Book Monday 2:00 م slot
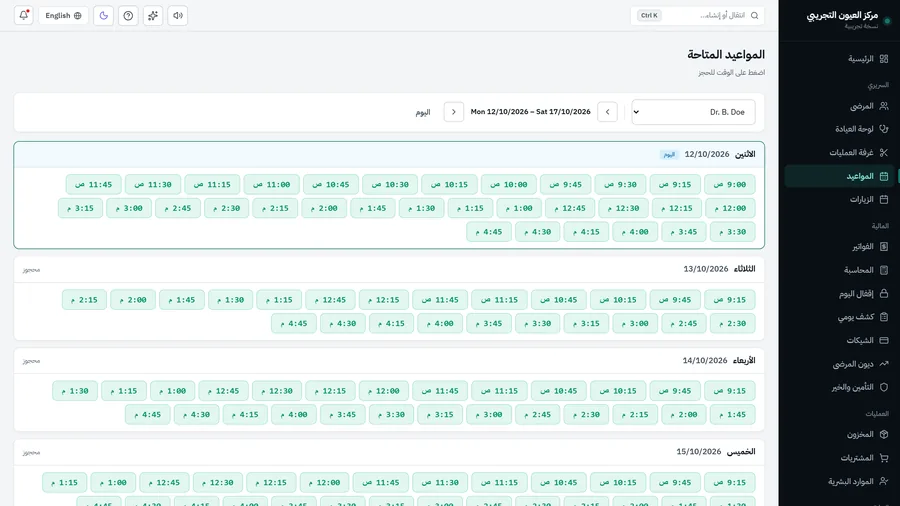900x506 pixels. tap(324, 208)
